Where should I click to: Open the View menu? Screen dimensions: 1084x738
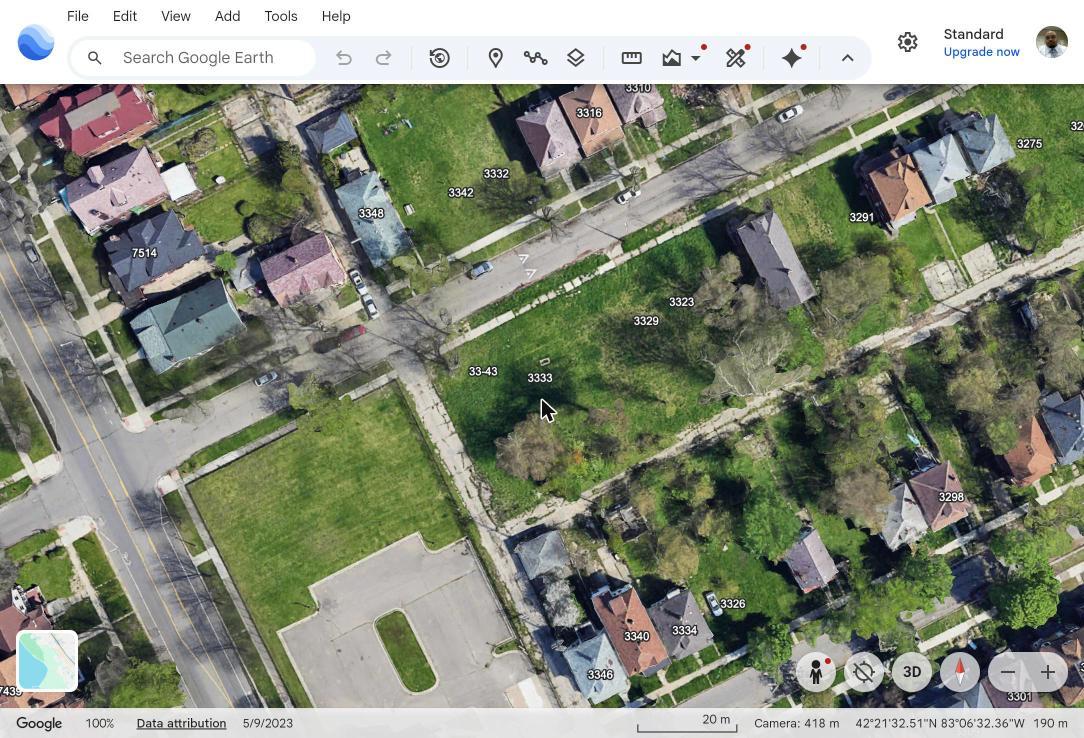pyautogui.click(x=176, y=16)
